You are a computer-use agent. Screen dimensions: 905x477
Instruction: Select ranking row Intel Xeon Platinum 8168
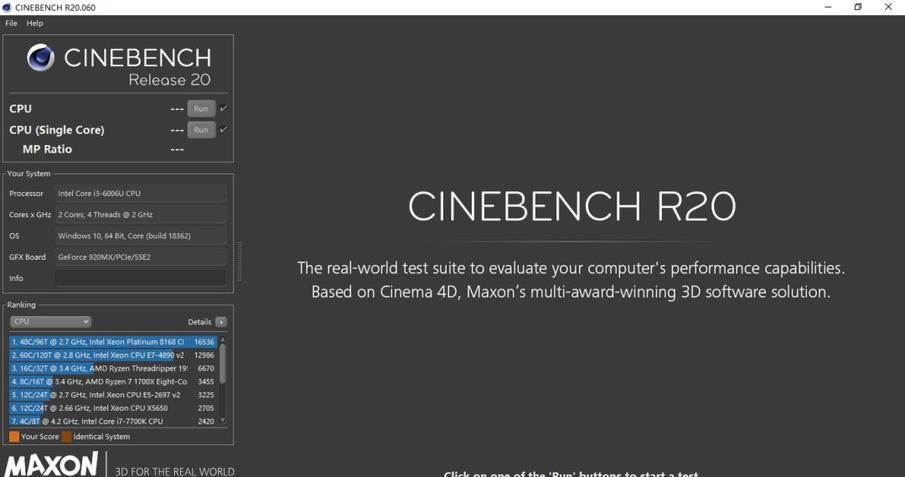113,342
